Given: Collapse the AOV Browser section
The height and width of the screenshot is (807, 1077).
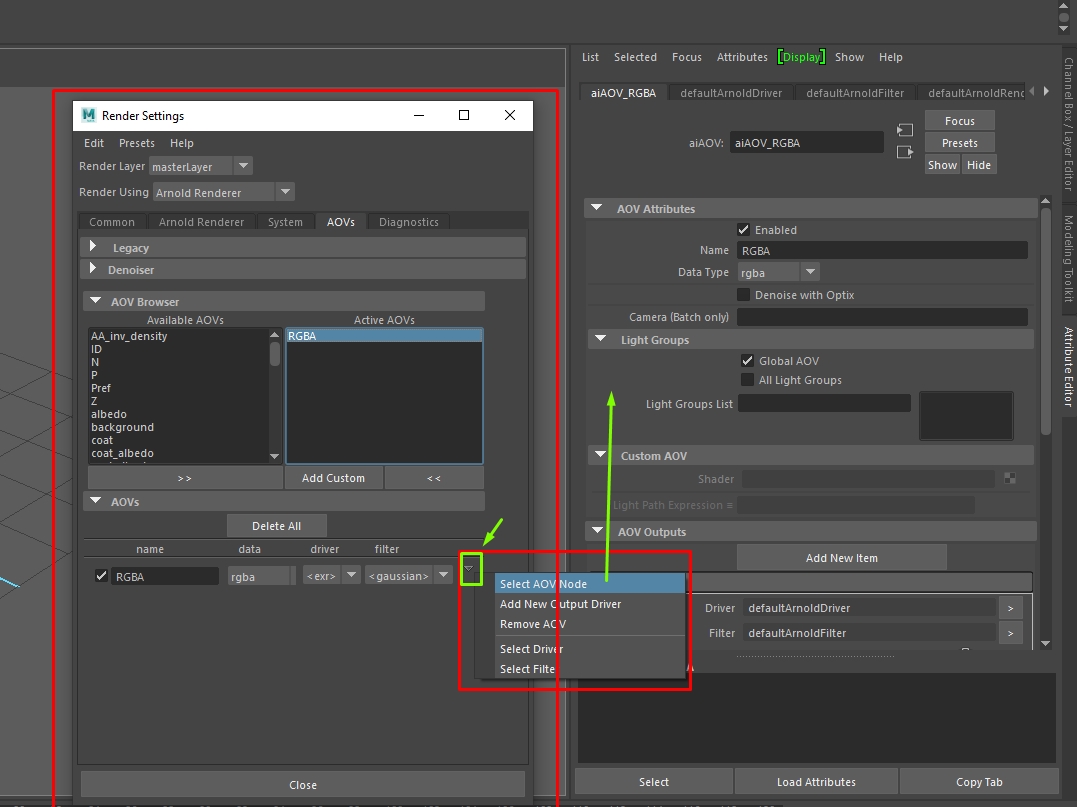Looking at the screenshot, I should point(95,301).
